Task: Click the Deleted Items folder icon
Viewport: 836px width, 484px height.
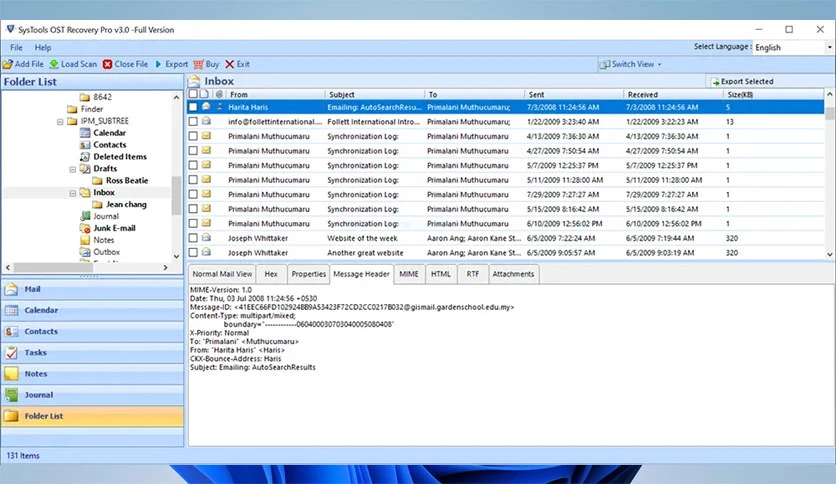Action: (85, 157)
